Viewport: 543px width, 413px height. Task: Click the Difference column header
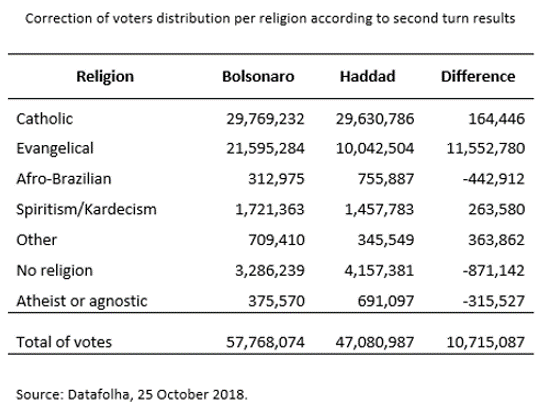click(478, 77)
